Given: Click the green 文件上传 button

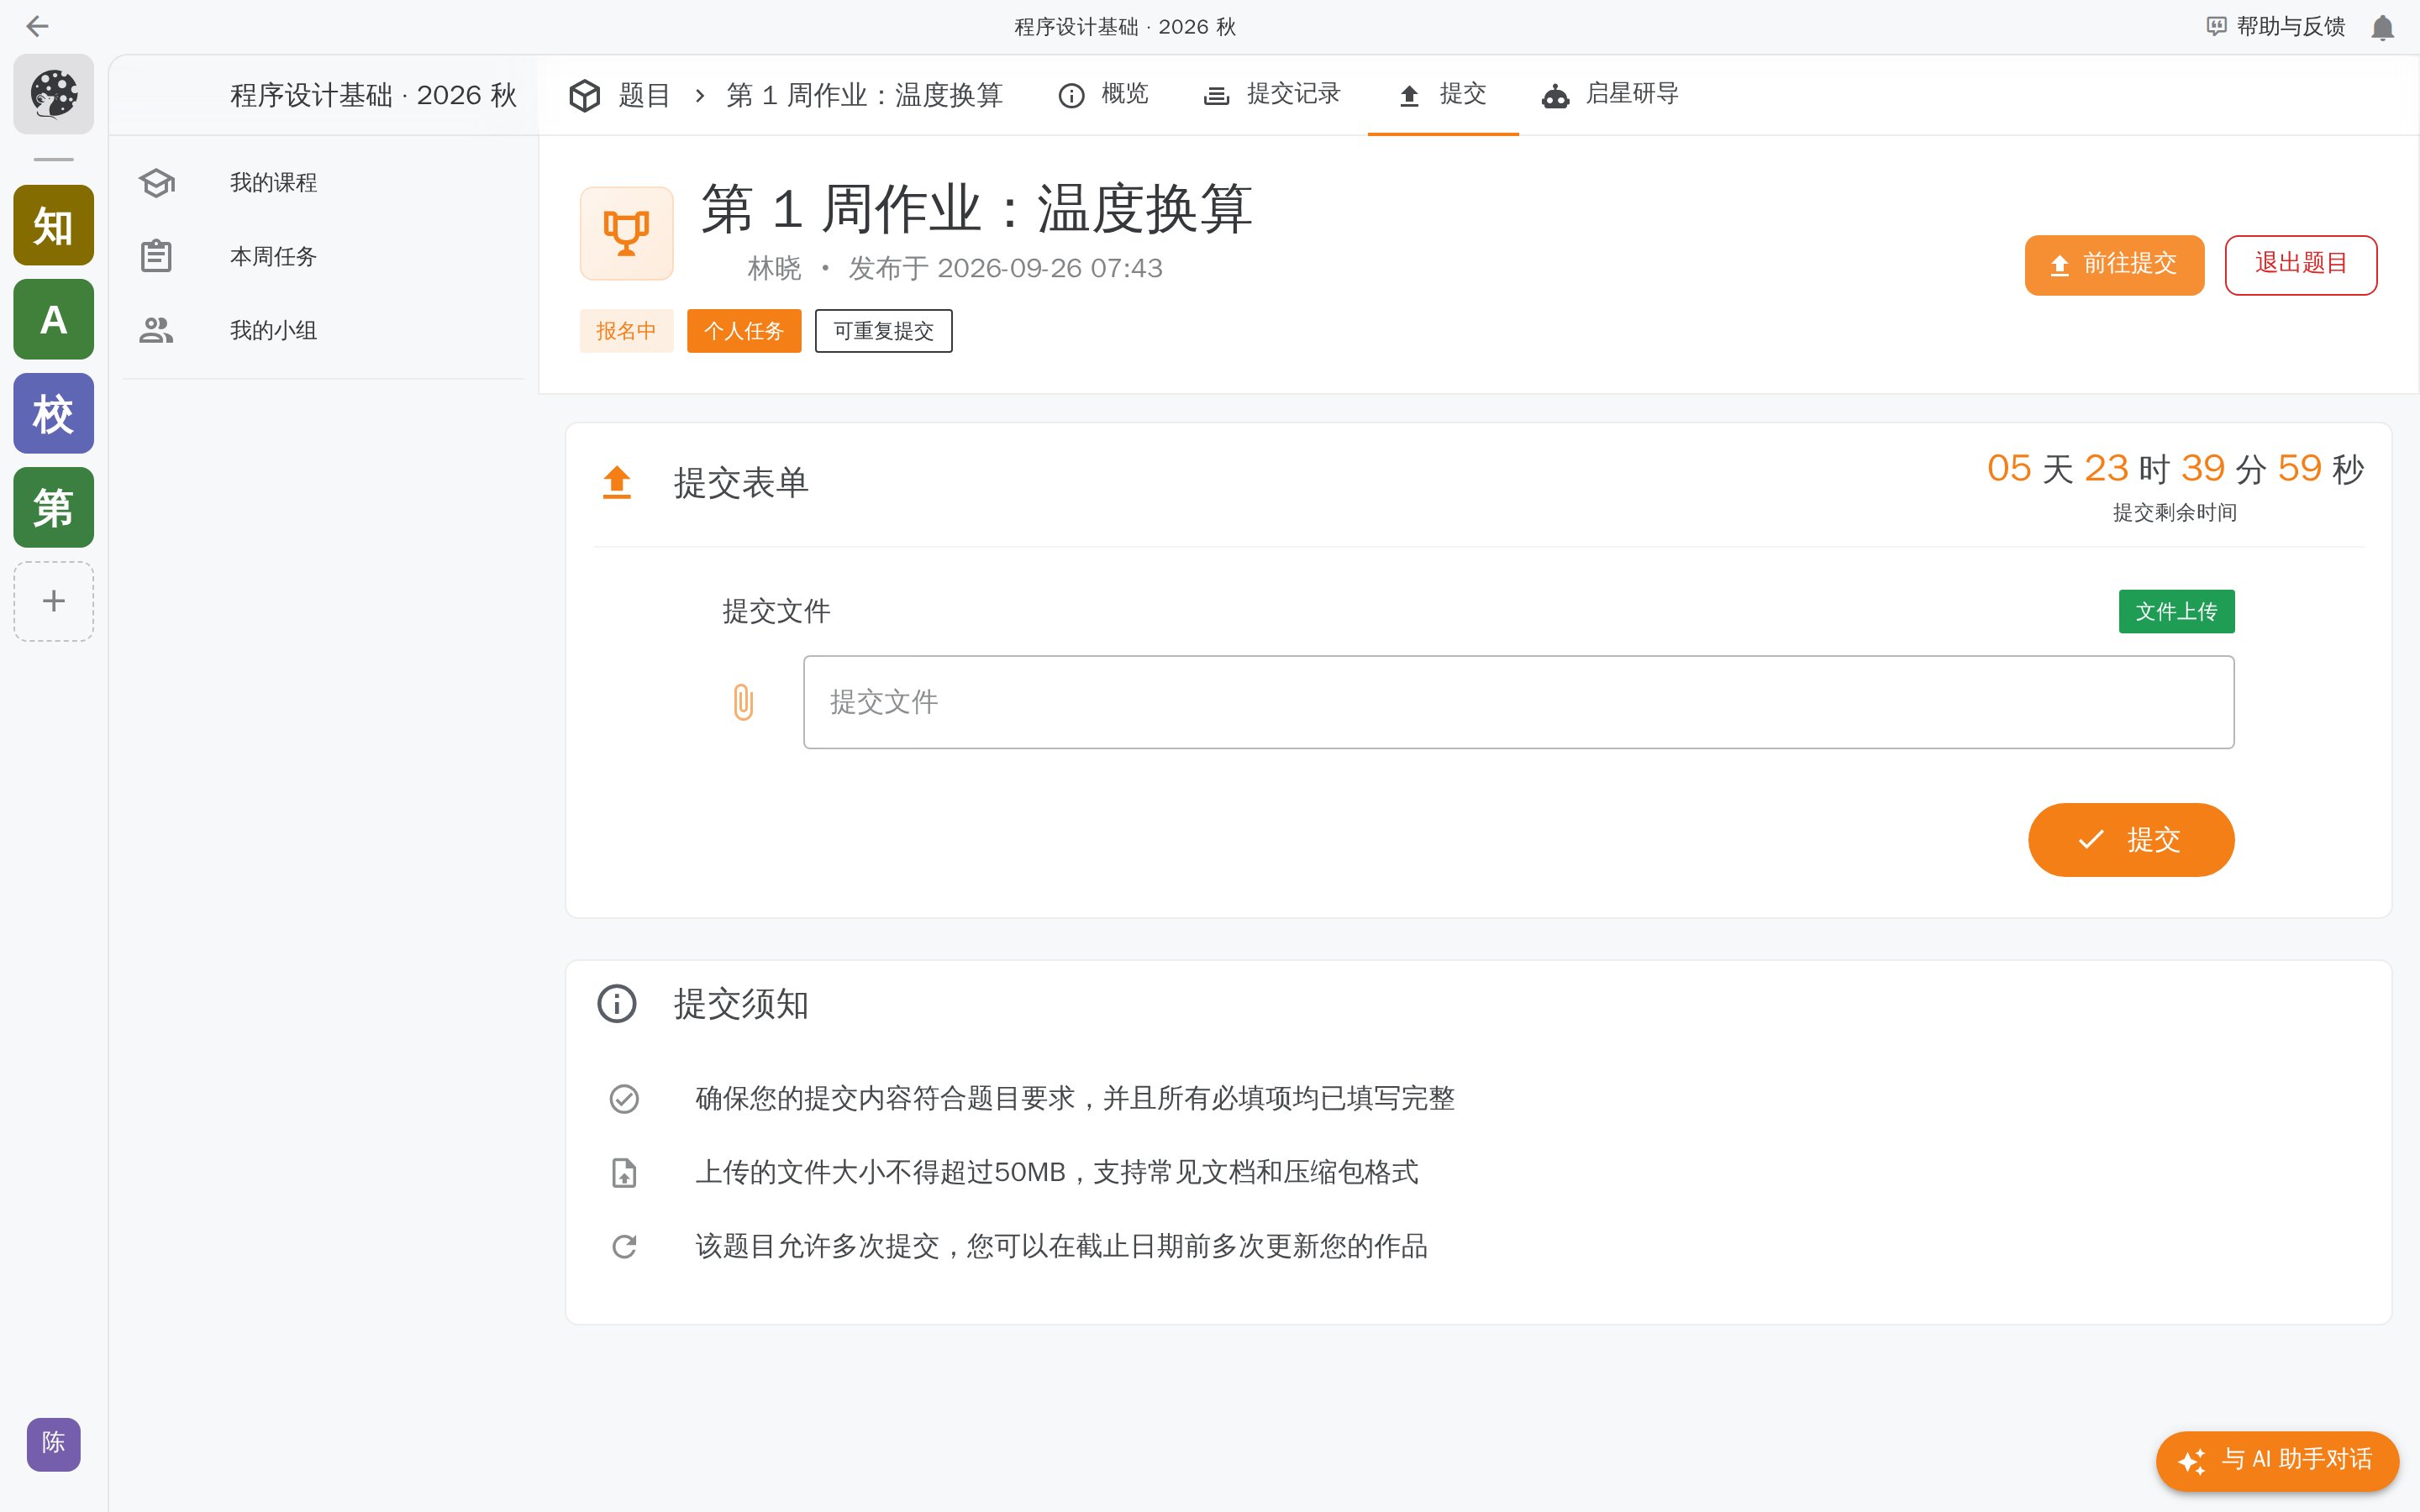Looking at the screenshot, I should 2176,611.
